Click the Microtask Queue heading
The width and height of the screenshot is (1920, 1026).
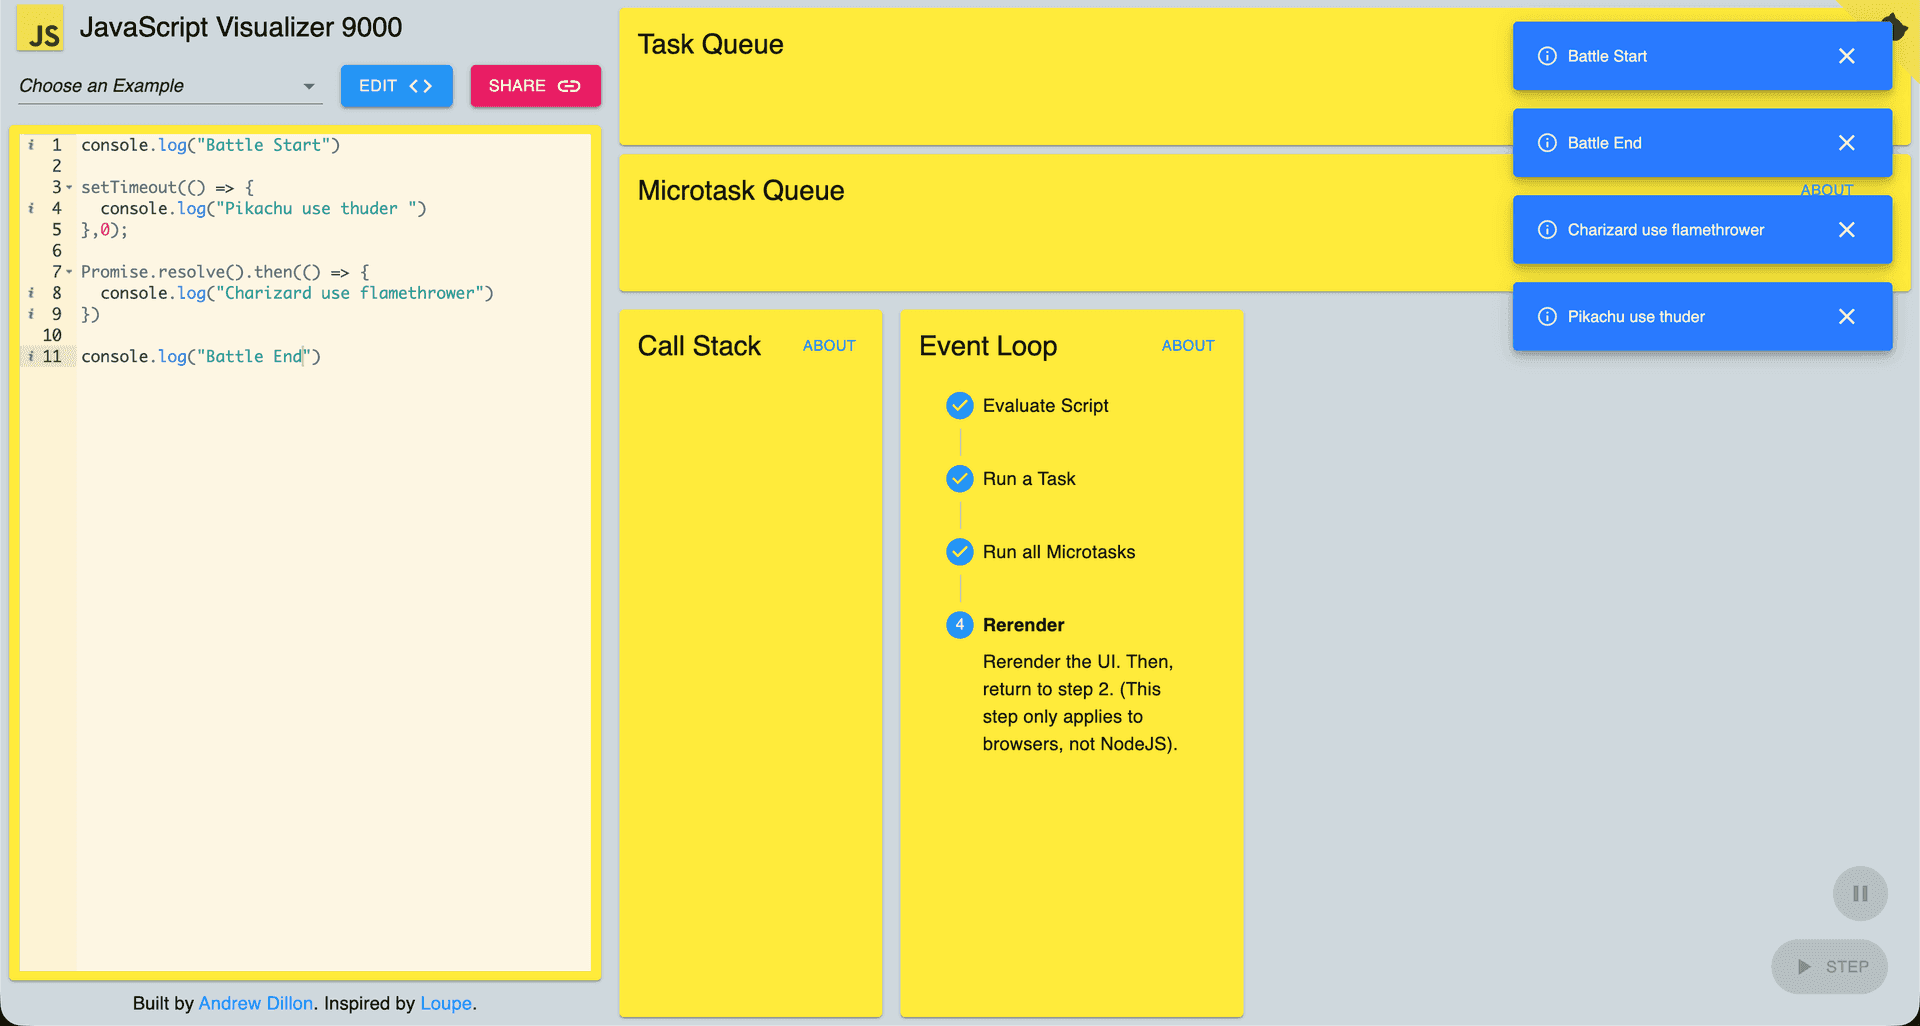click(741, 191)
